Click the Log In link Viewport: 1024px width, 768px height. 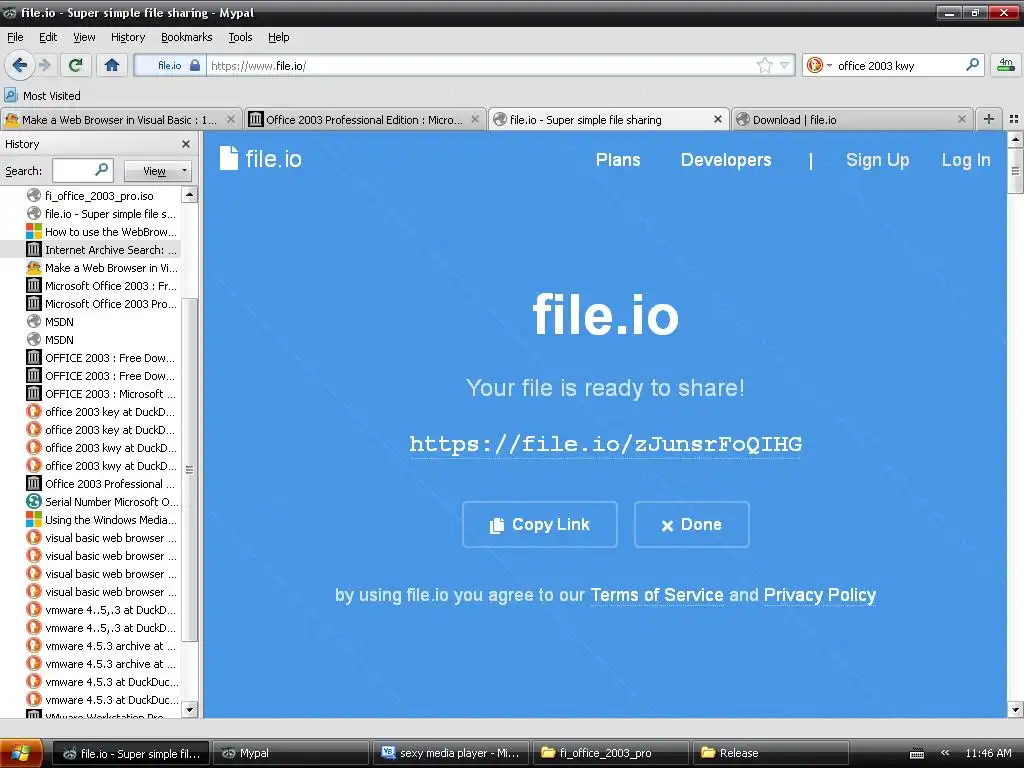click(x=966, y=160)
